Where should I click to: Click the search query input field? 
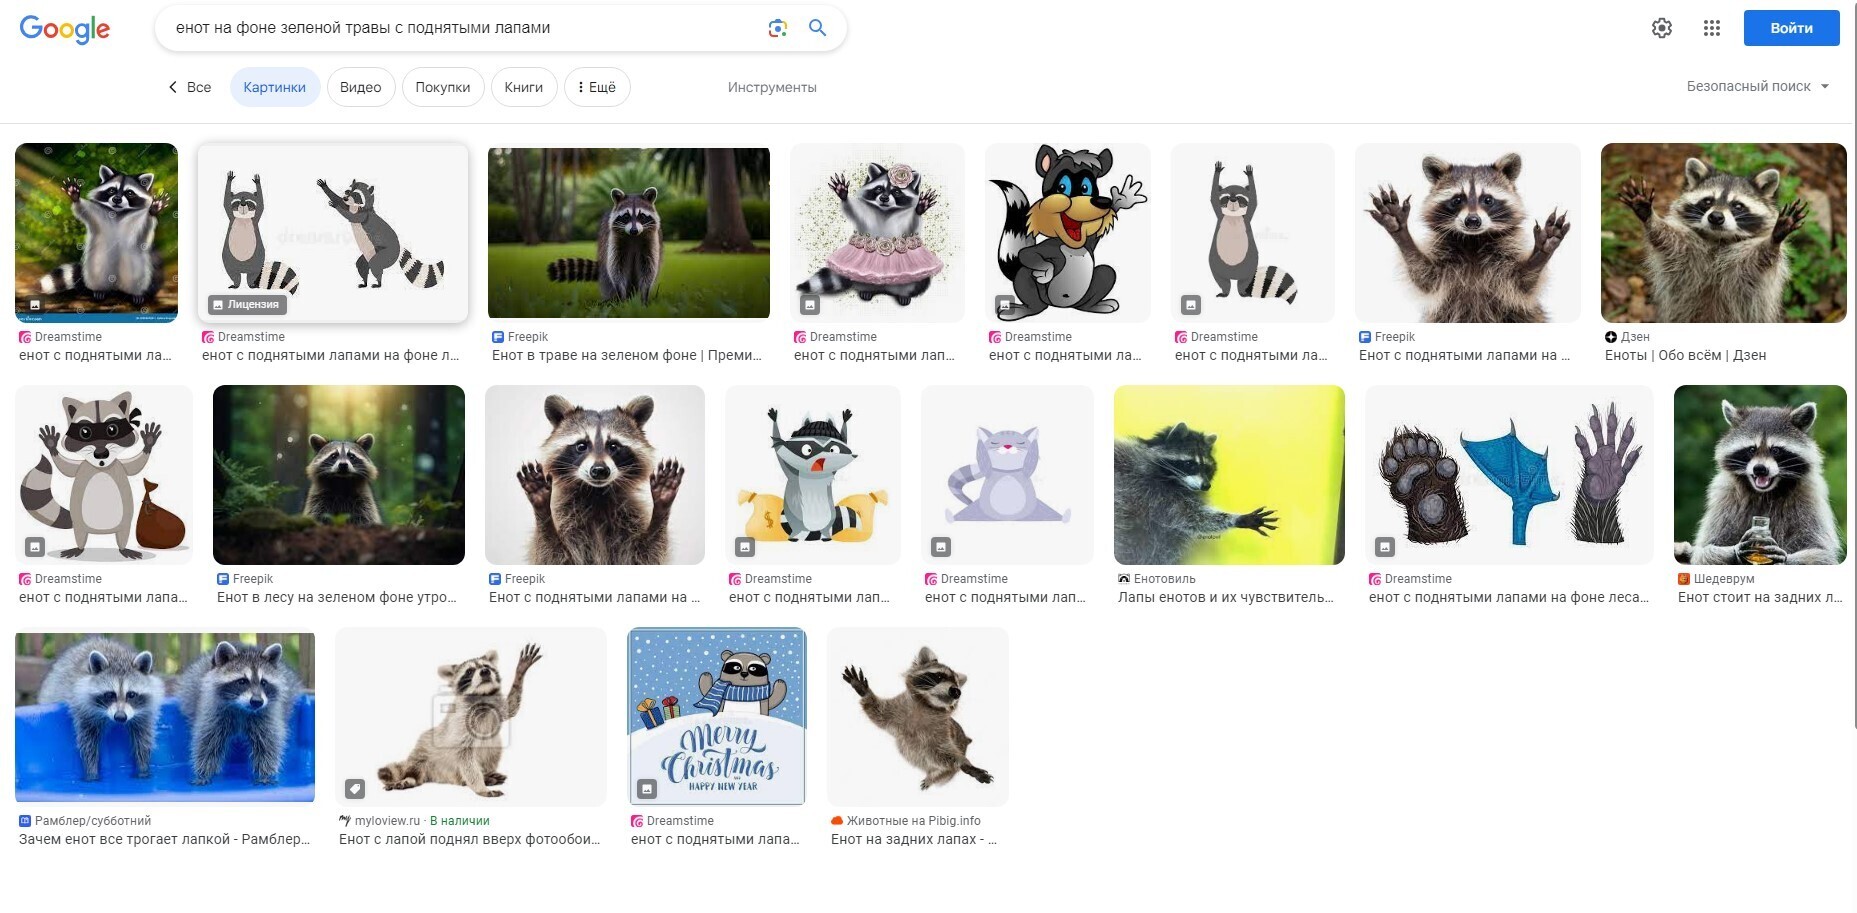tap(460, 28)
